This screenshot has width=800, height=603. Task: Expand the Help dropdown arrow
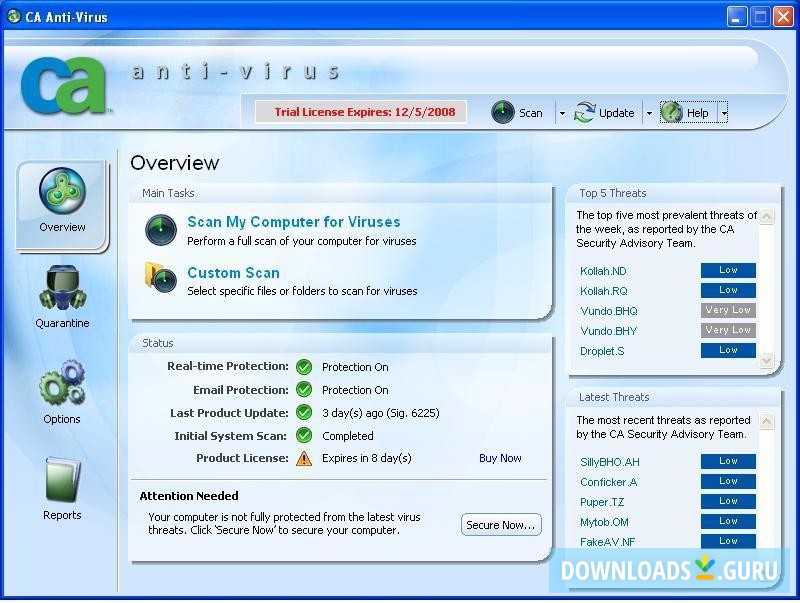point(723,113)
